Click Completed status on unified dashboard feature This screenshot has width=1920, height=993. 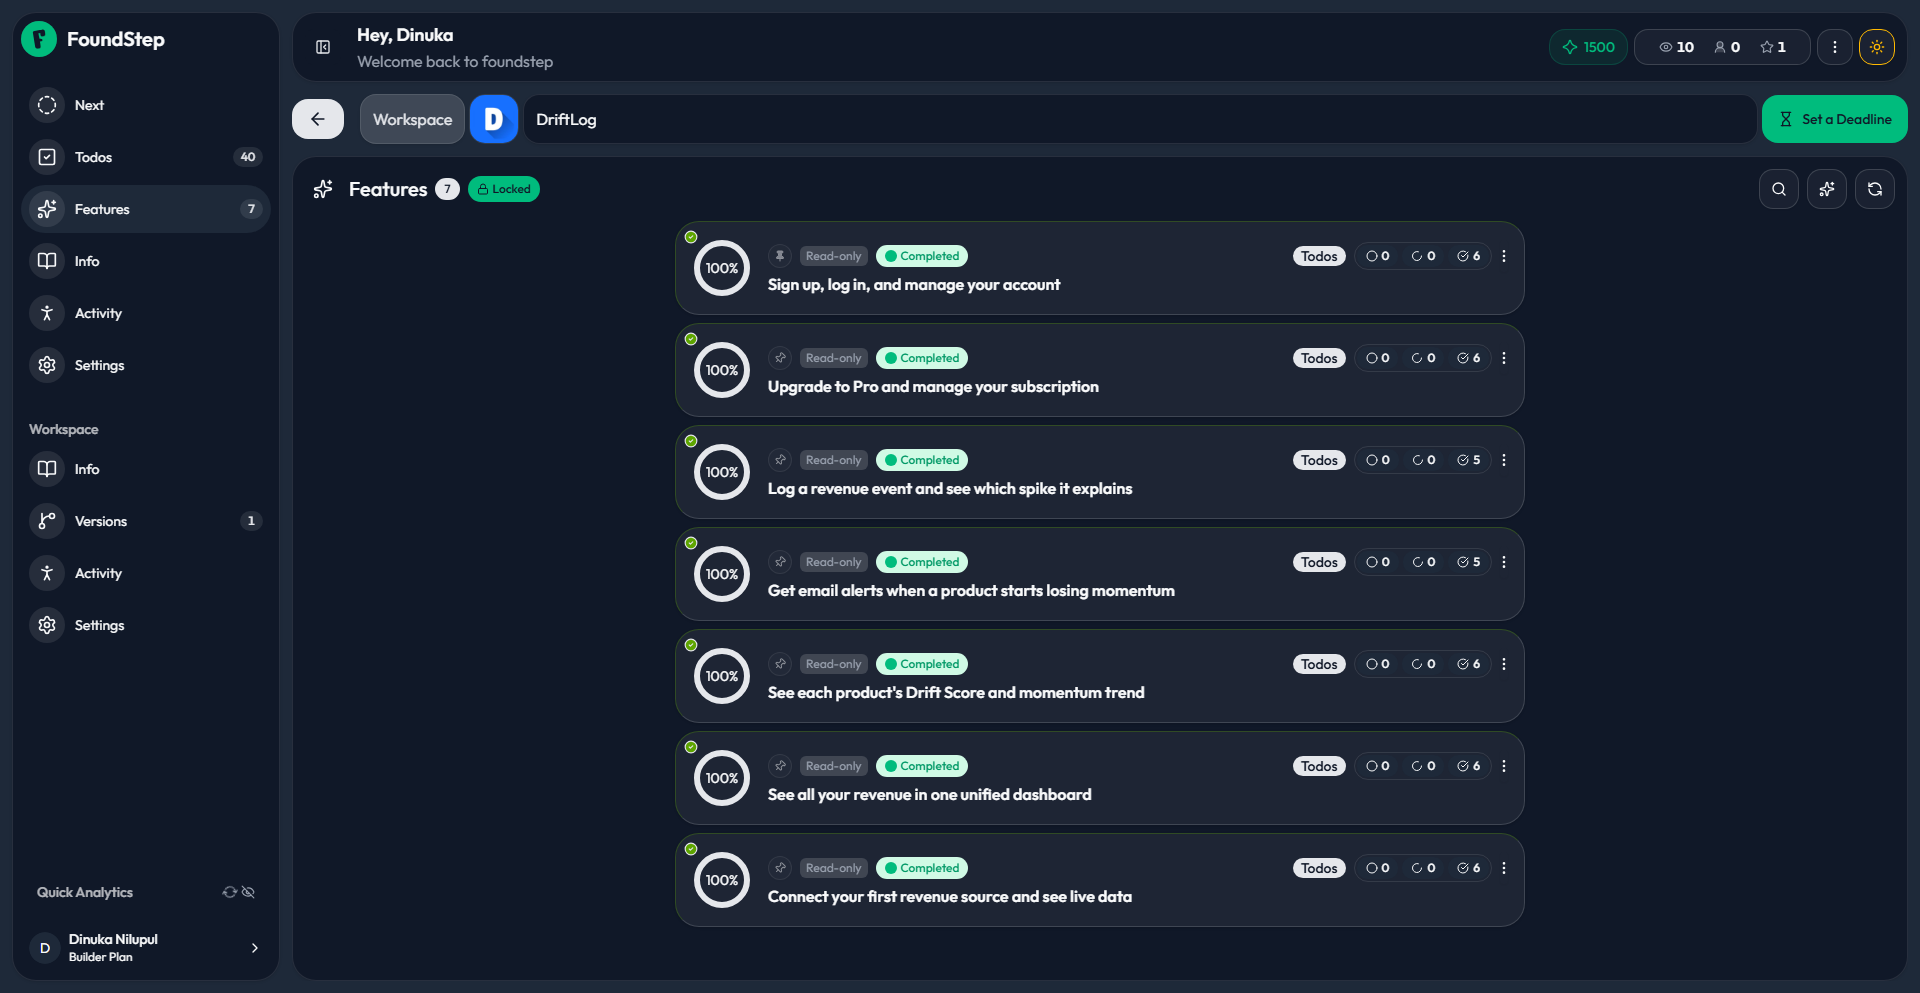tap(922, 766)
